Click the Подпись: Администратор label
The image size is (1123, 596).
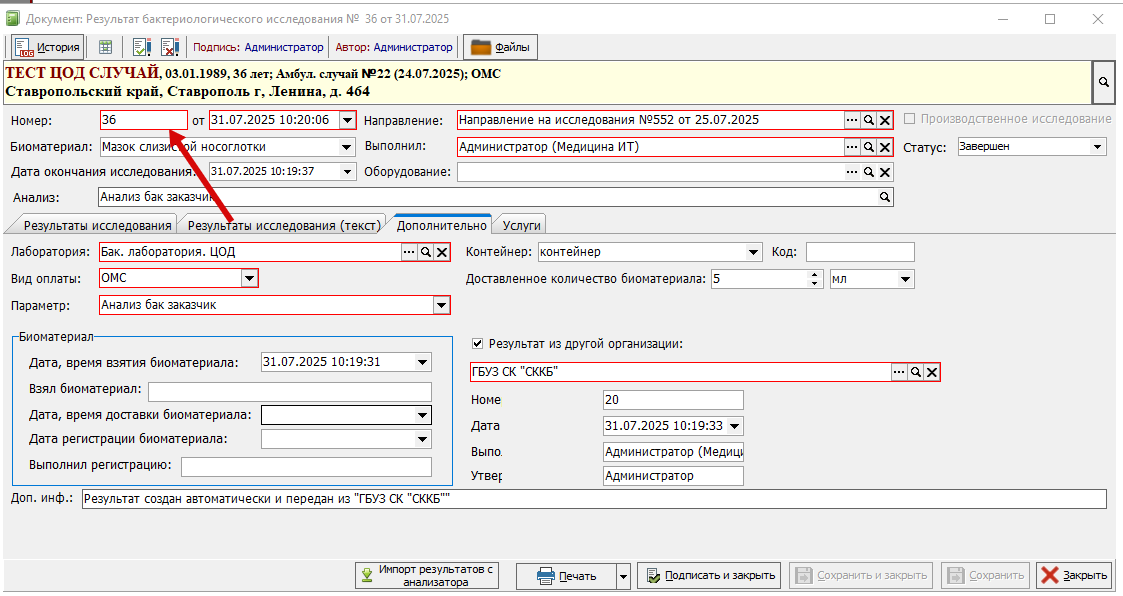click(259, 47)
